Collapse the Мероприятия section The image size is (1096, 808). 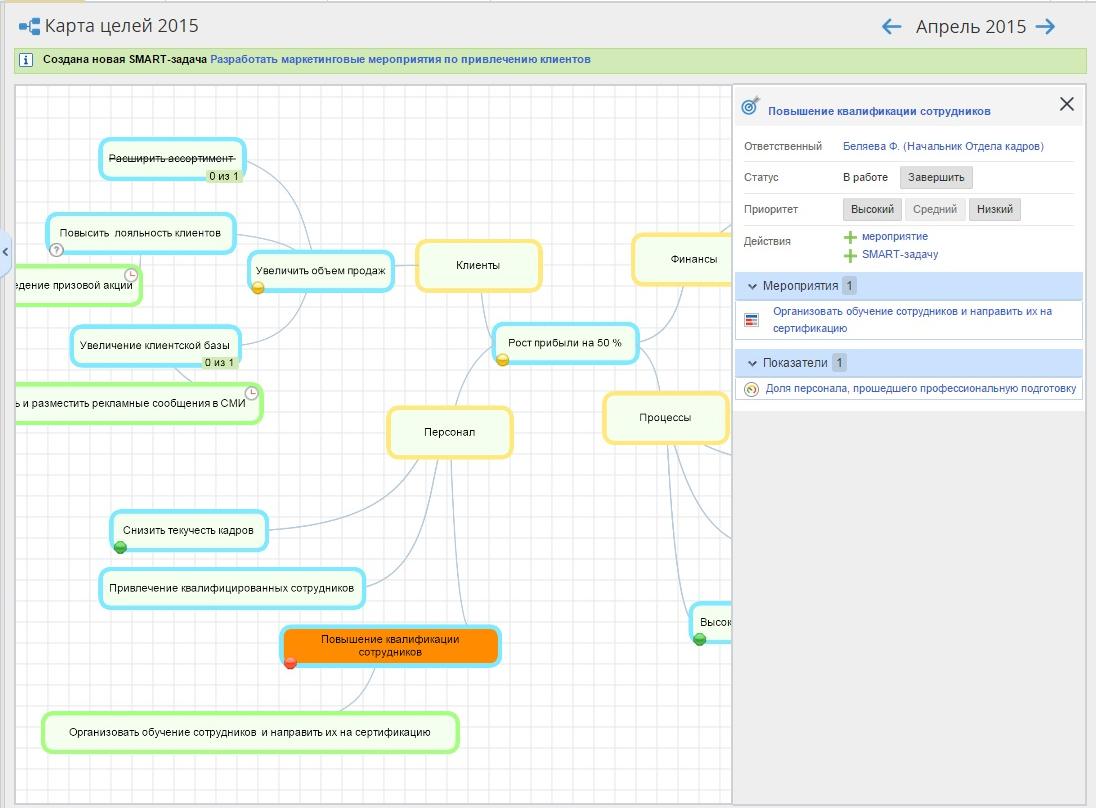tap(751, 286)
